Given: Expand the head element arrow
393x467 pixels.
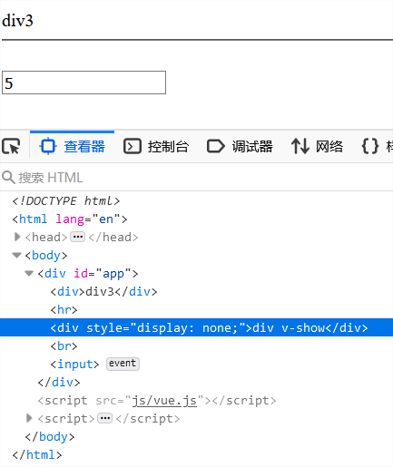Looking at the screenshot, I should [x=17, y=237].
